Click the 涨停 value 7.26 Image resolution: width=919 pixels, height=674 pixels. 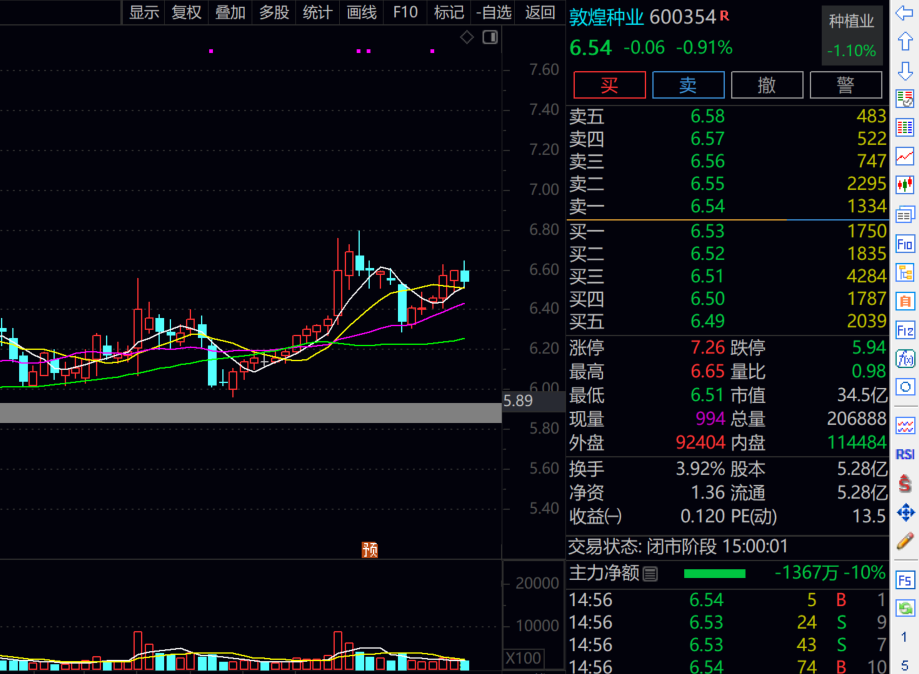708,348
